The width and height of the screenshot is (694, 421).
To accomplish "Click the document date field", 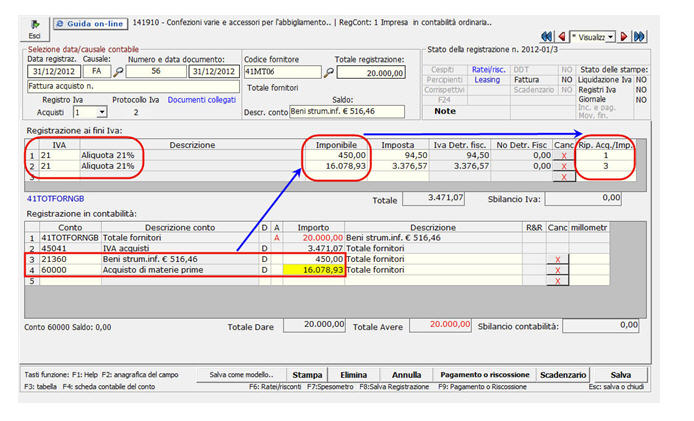I will coord(214,71).
